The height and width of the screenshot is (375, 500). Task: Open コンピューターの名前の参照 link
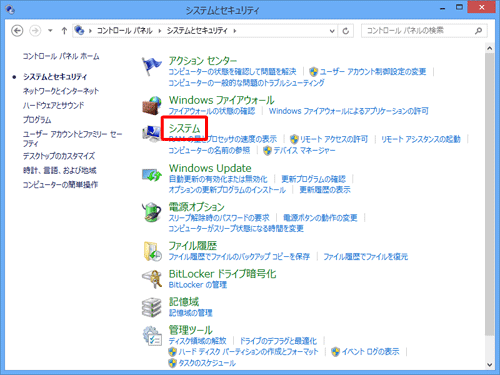(x=209, y=151)
